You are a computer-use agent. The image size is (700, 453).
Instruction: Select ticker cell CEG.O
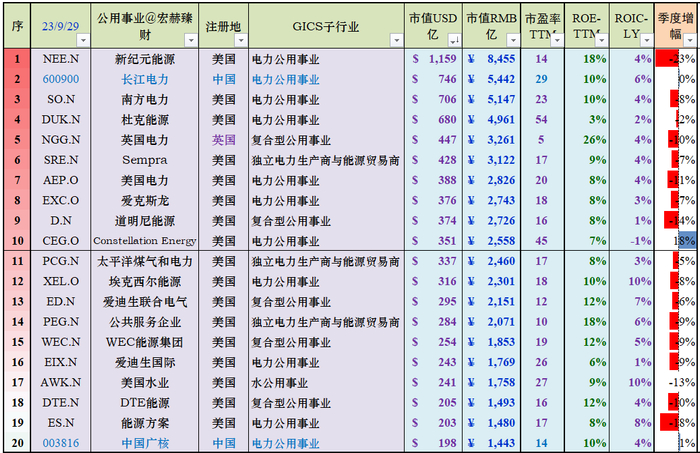click(61, 241)
